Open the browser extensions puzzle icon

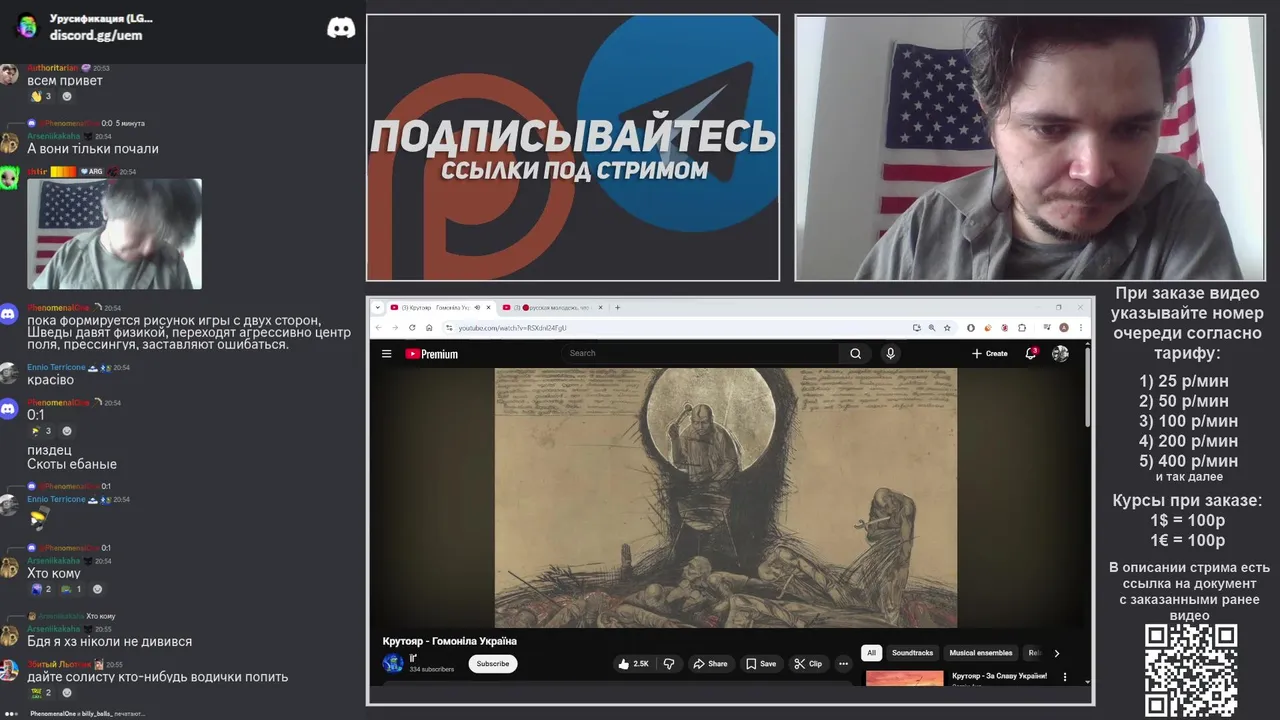1022,327
